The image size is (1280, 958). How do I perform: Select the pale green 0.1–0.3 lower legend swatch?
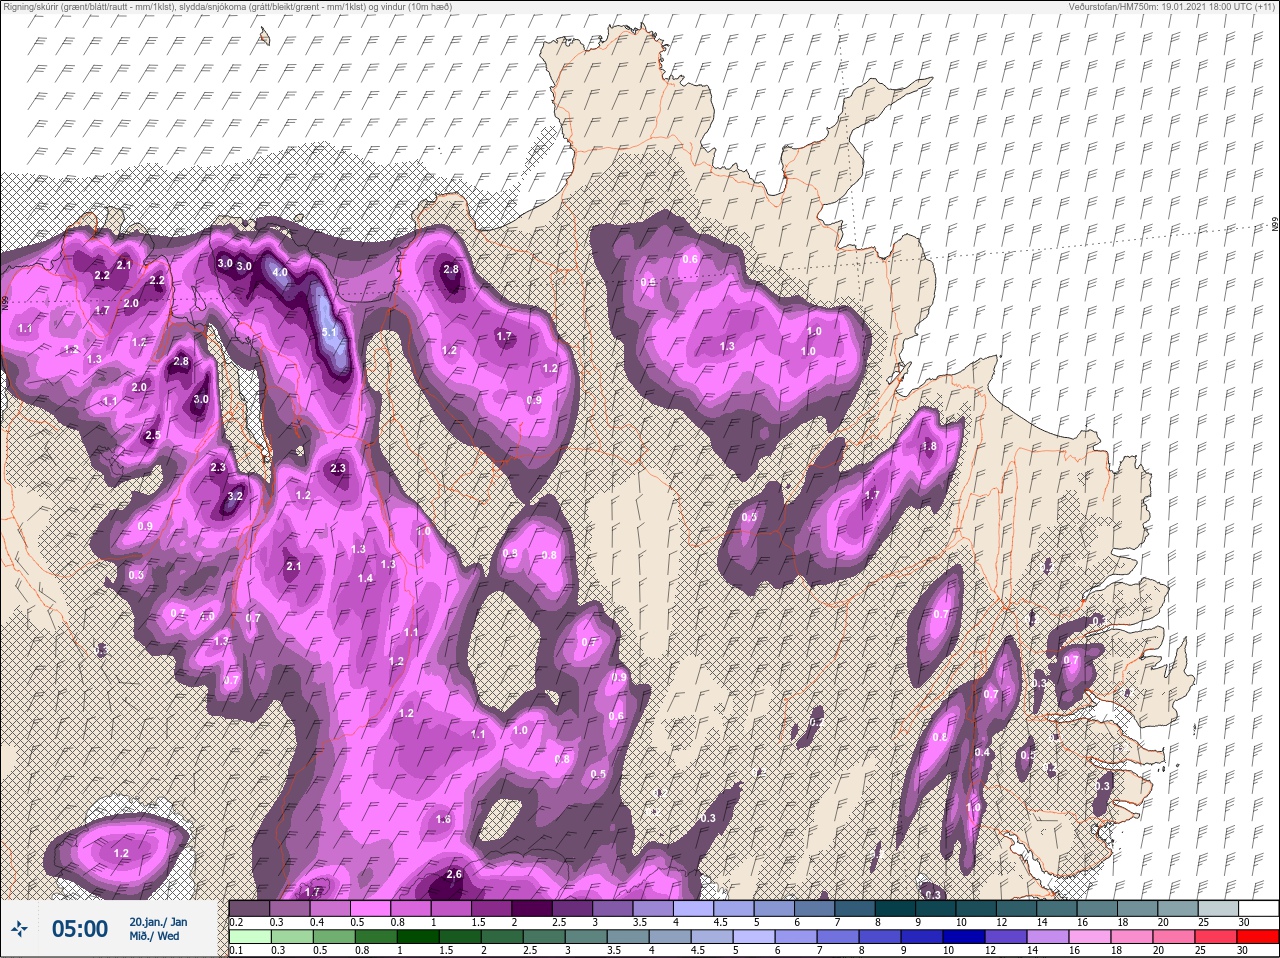pyautogui.click(x=250, y=937)
